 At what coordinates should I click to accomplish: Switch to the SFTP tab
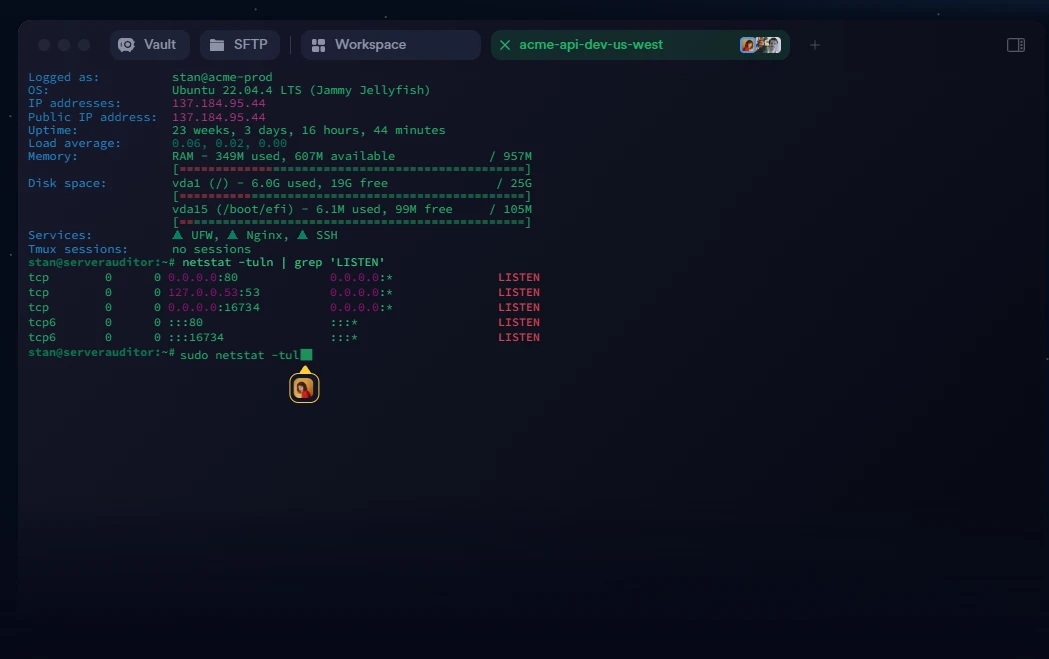[240, 45]
